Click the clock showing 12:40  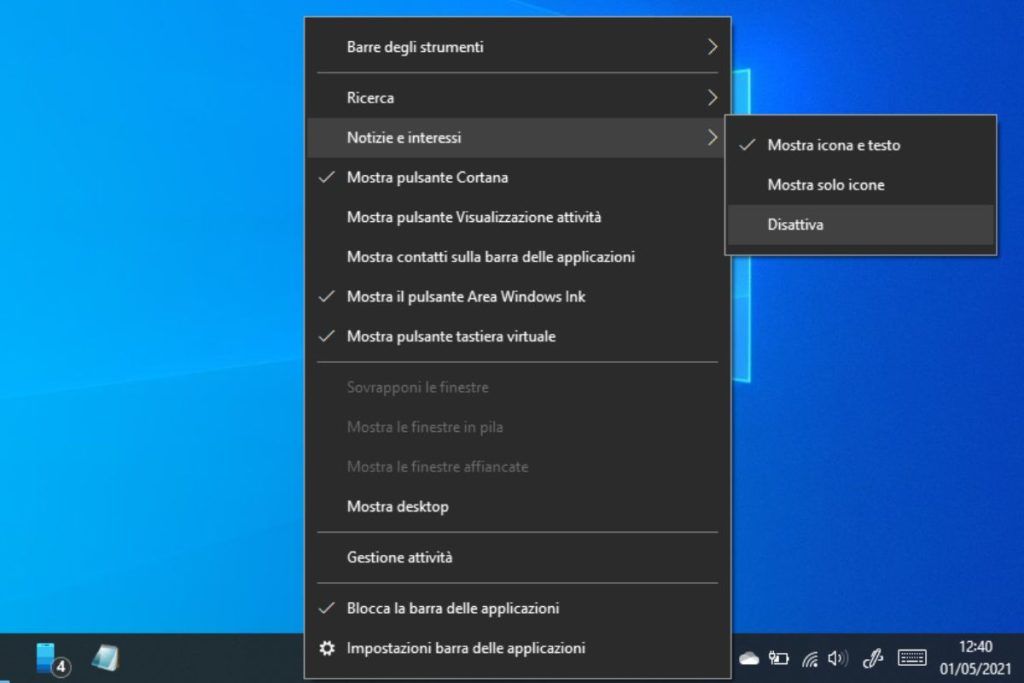coord(974,657)
